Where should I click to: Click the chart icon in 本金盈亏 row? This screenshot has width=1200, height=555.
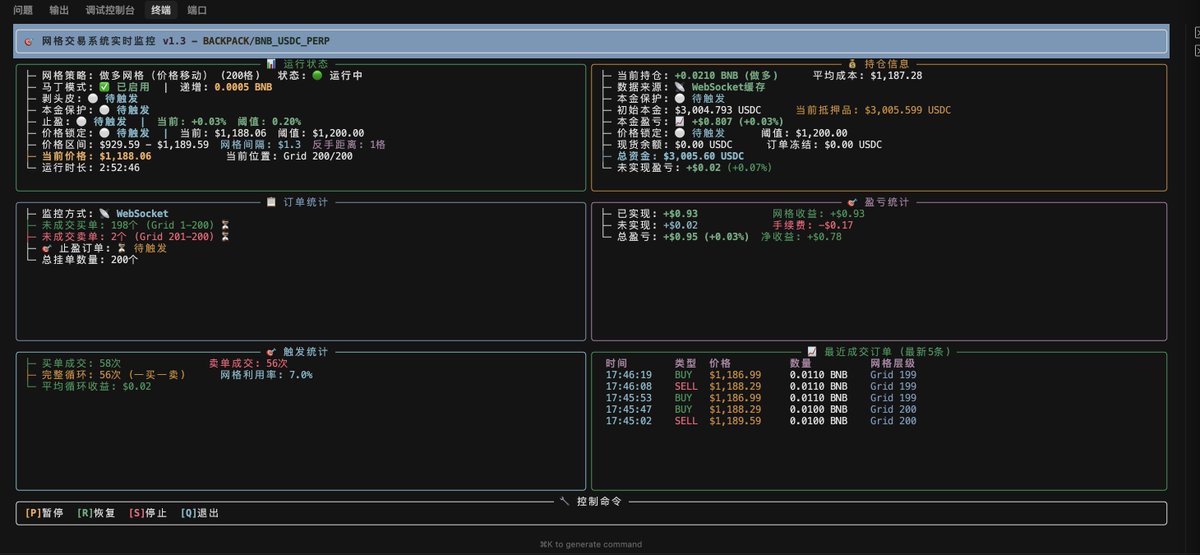click(681, 121)
